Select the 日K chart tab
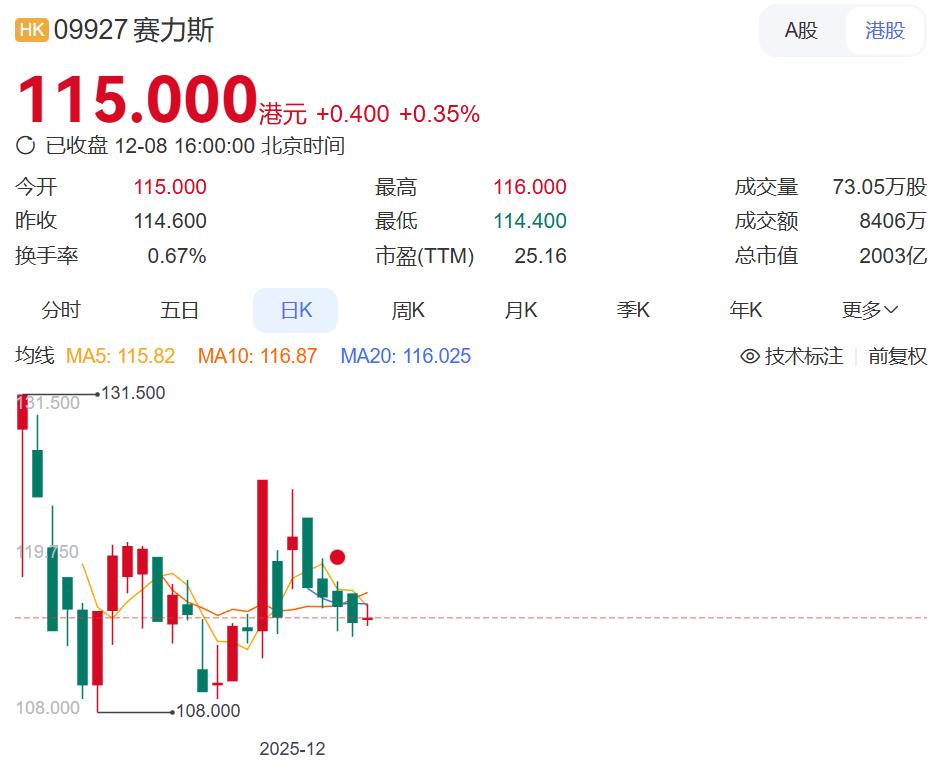Viewport: 944px width, 778px height. tap(296, 310)
